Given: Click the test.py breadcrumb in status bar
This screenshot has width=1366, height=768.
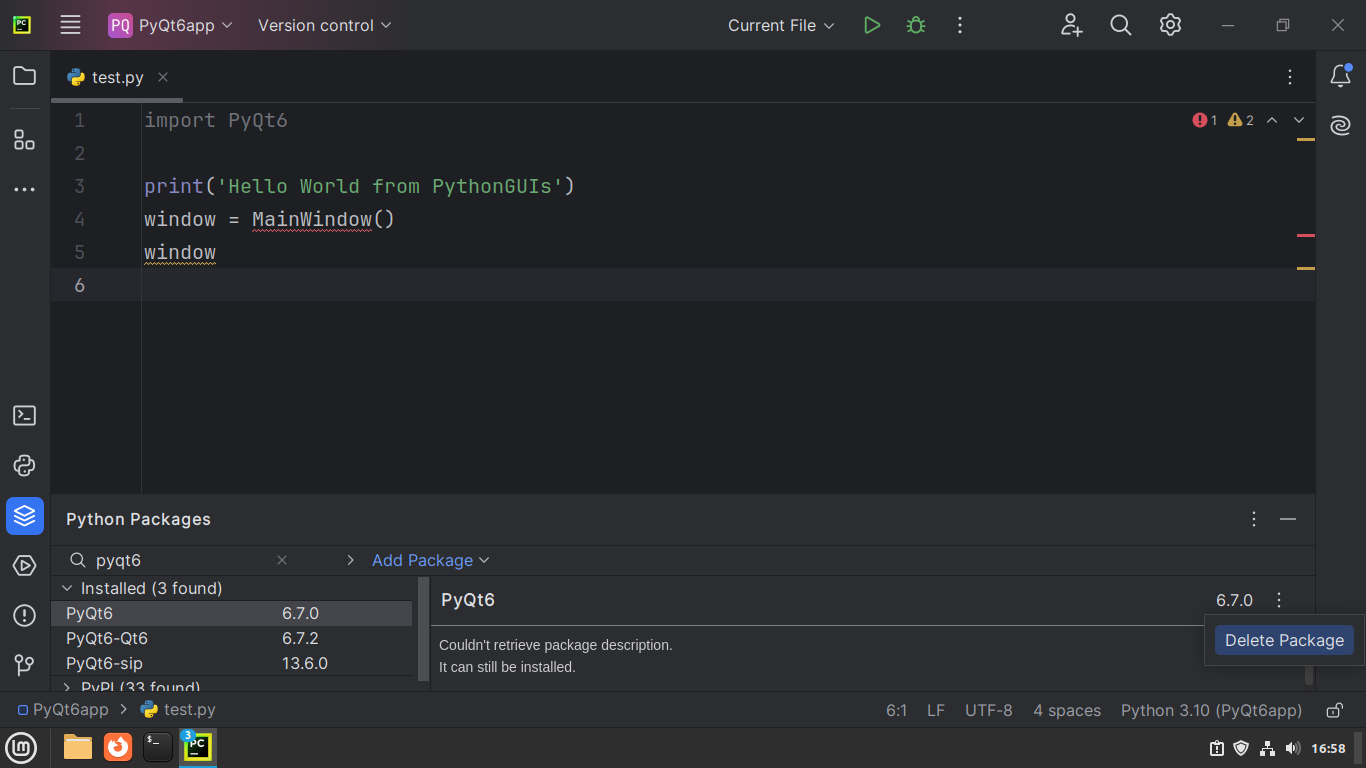Looking at the screenshot, I should (x=178, y=710).
